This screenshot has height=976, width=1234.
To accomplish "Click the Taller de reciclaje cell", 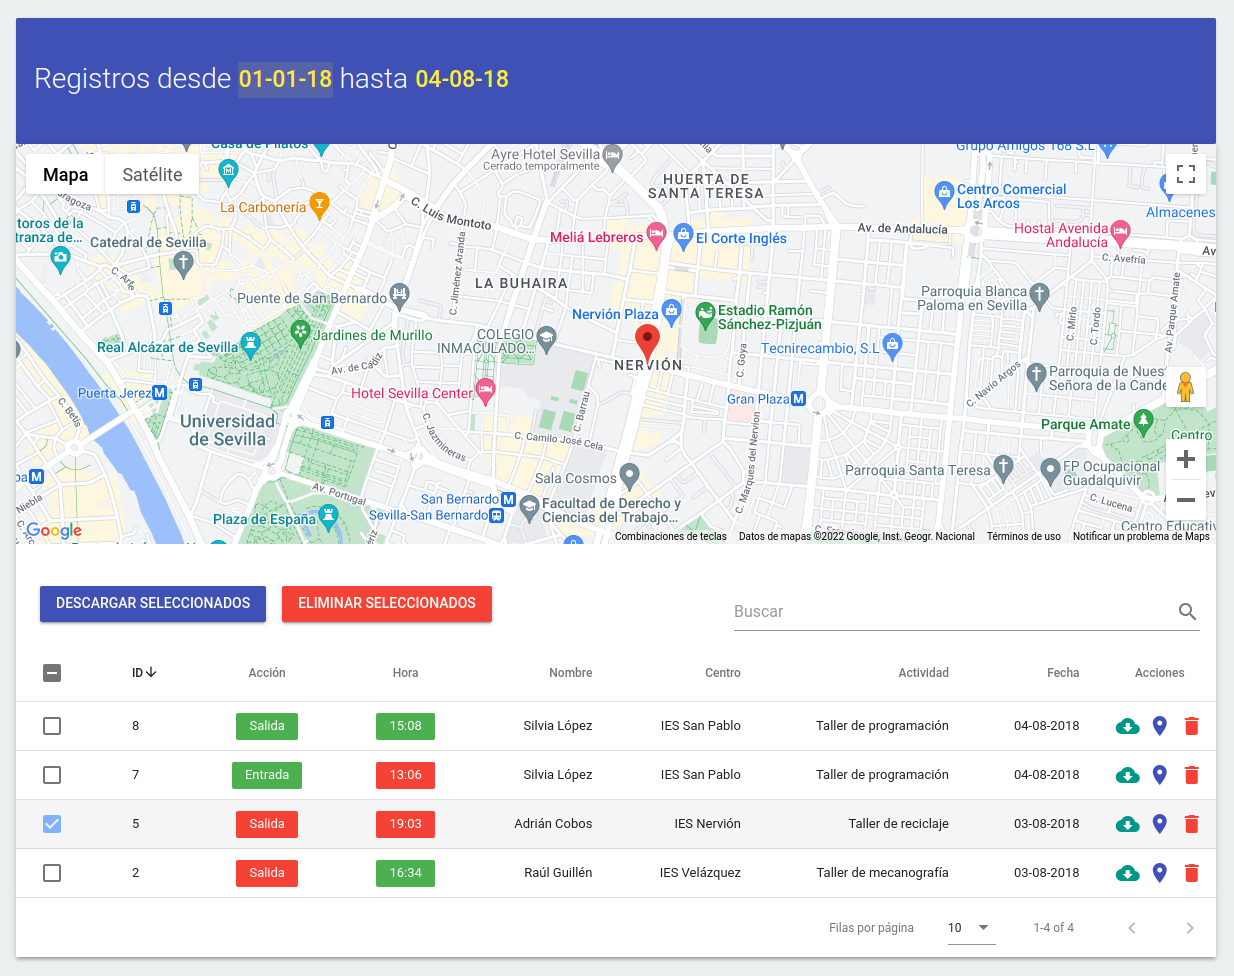I will [898, 824].
